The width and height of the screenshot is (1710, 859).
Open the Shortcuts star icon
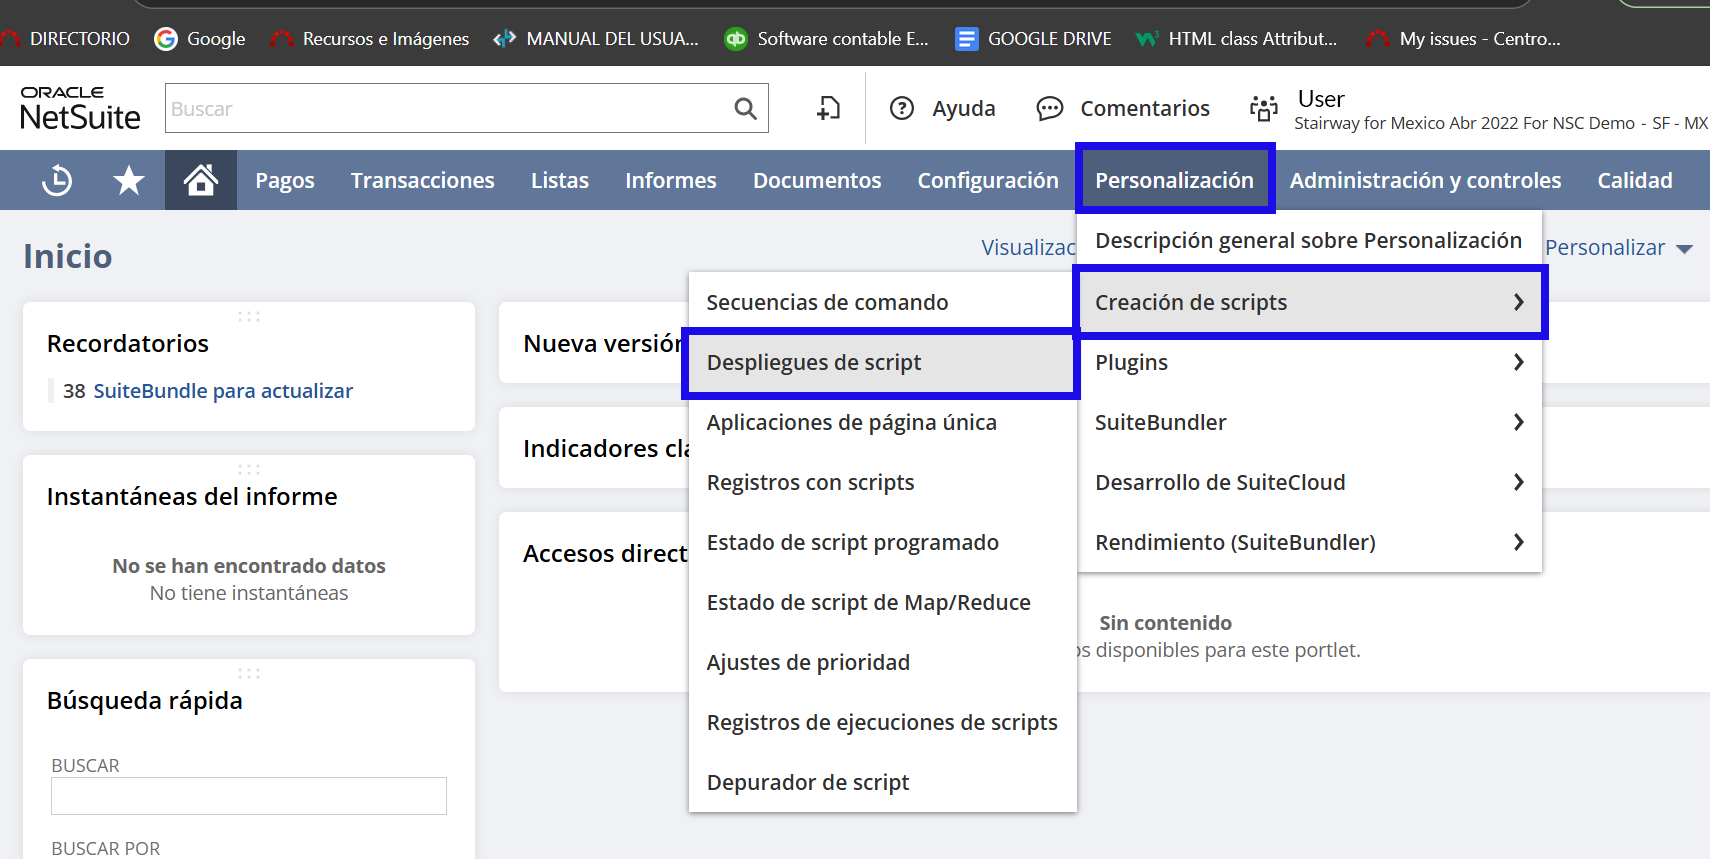click(x=129, y=181)
